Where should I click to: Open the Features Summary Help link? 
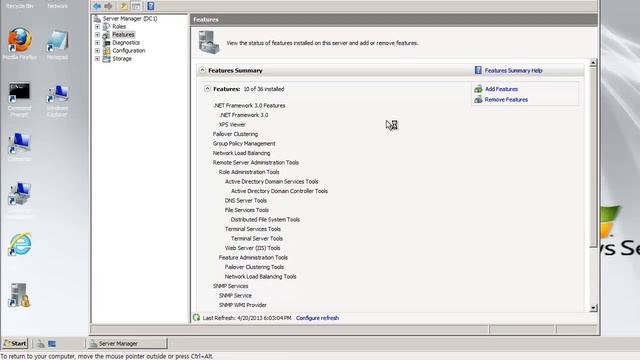513,71
